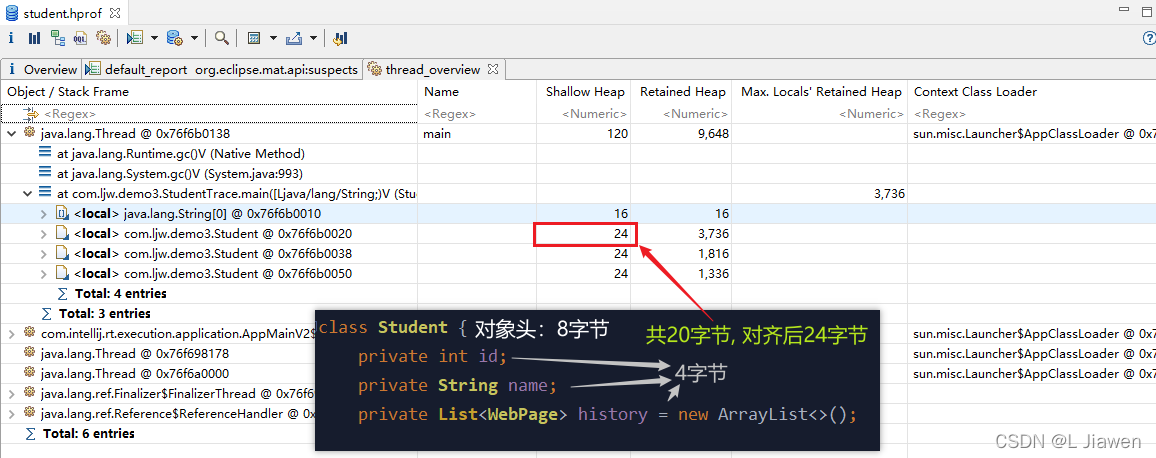Image resolution: width=1156 pixels, height=458 pixels.
Task: Click the gear icon for ReferenceHandler thread
Action: 29,414
